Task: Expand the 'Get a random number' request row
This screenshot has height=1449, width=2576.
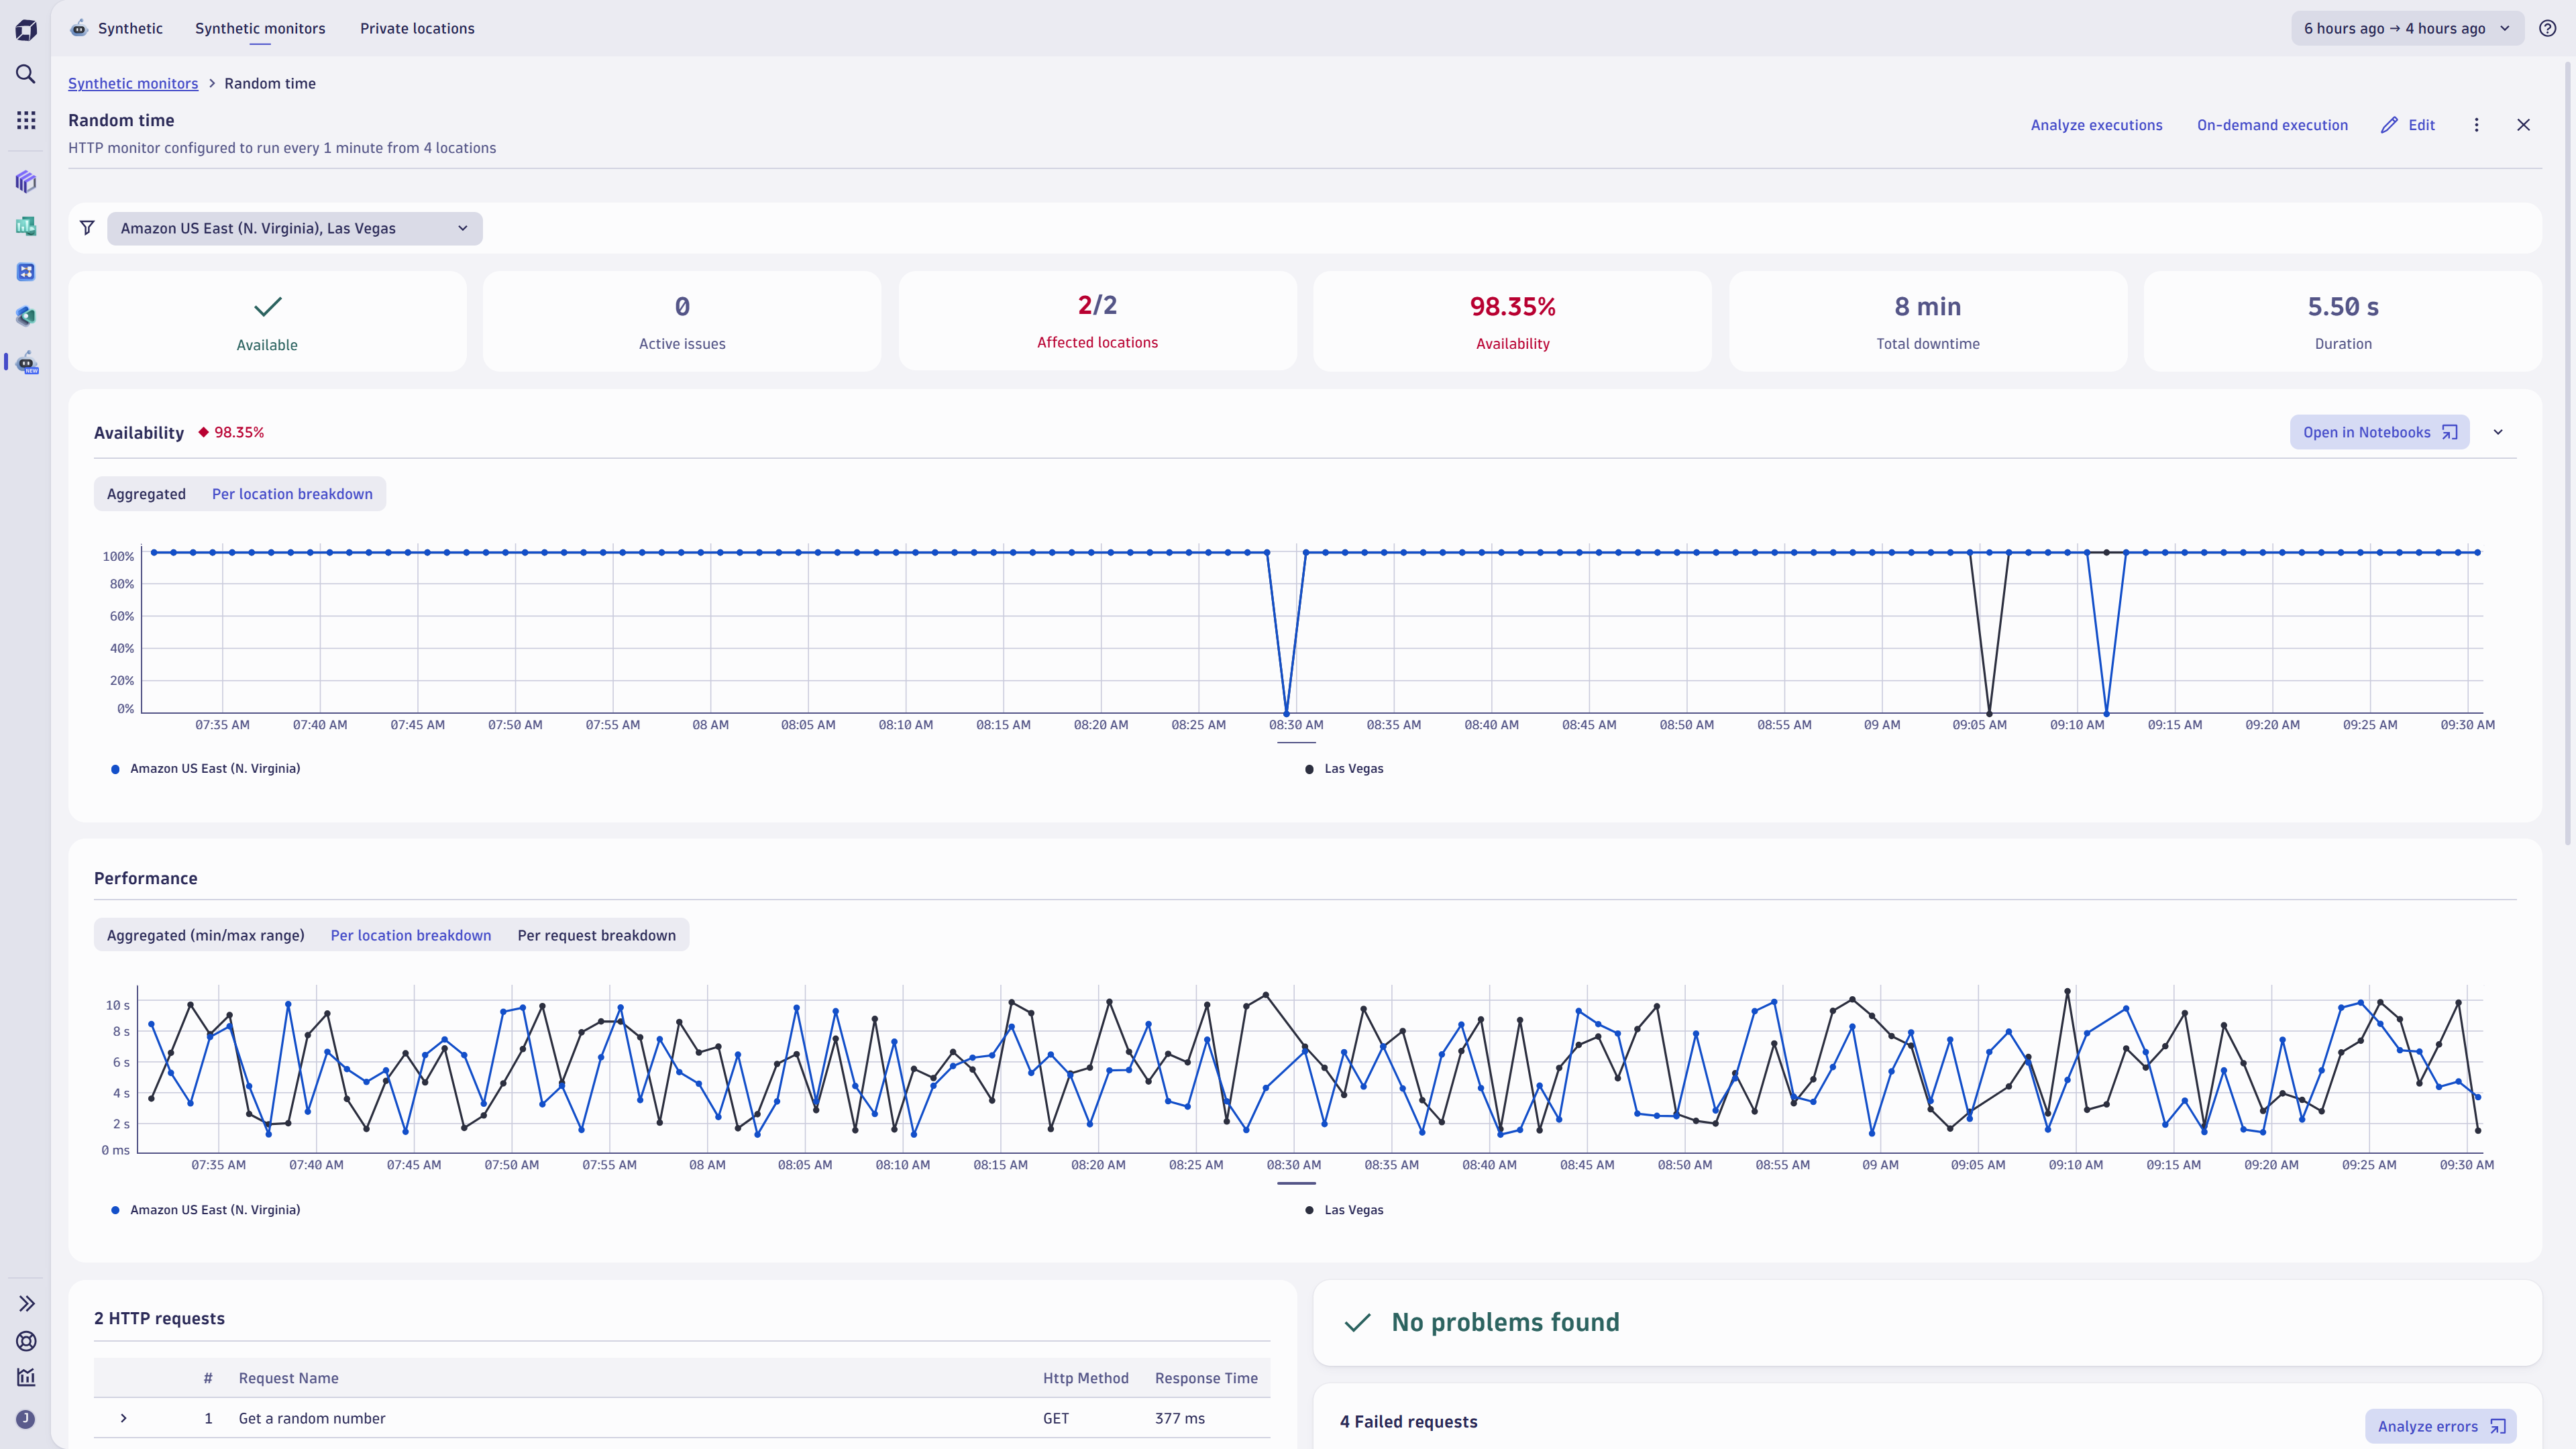Action: tap(123, 1418)
